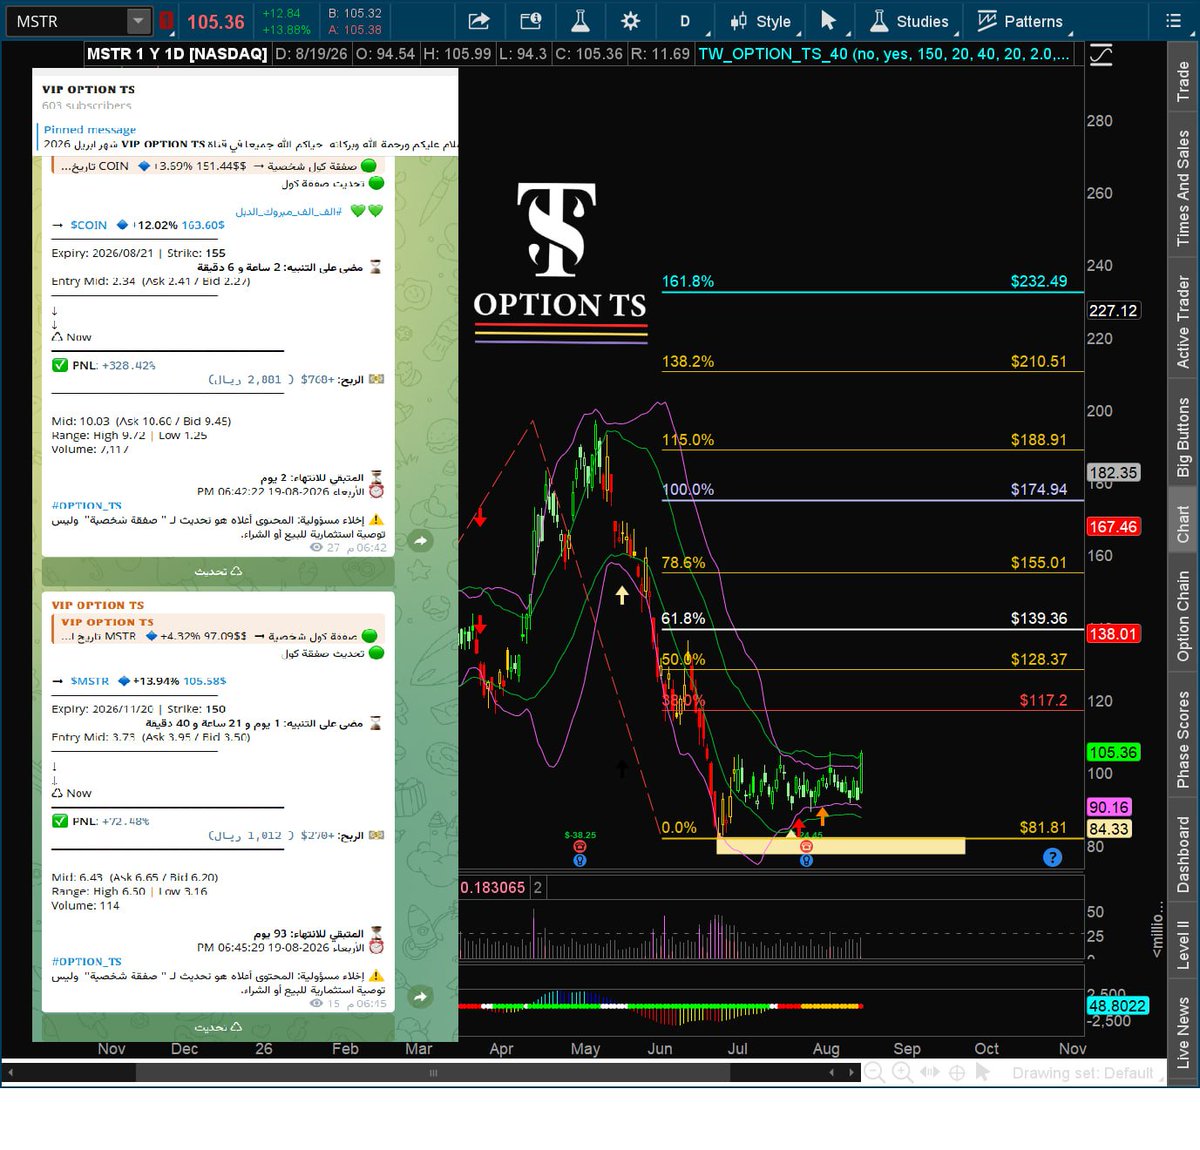
Task: Select the pointer icon in bottom toolbar
Action: [983, 1073]
